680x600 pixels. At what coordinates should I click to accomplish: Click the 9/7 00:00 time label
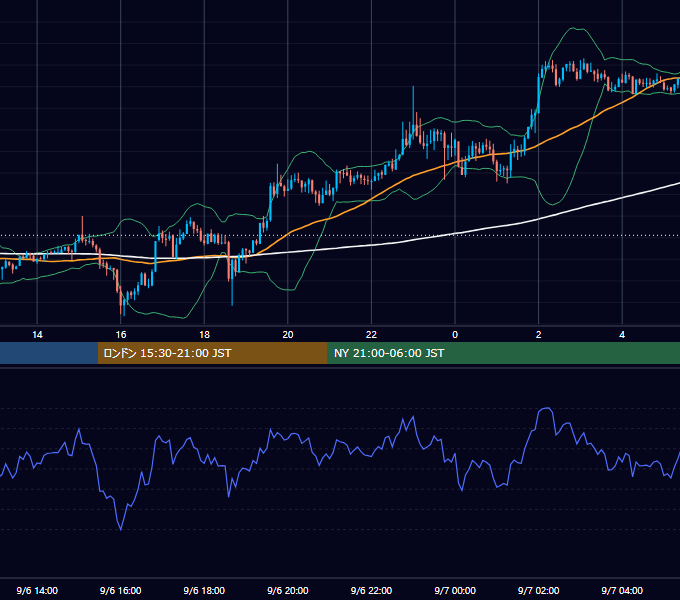point(455,590)
